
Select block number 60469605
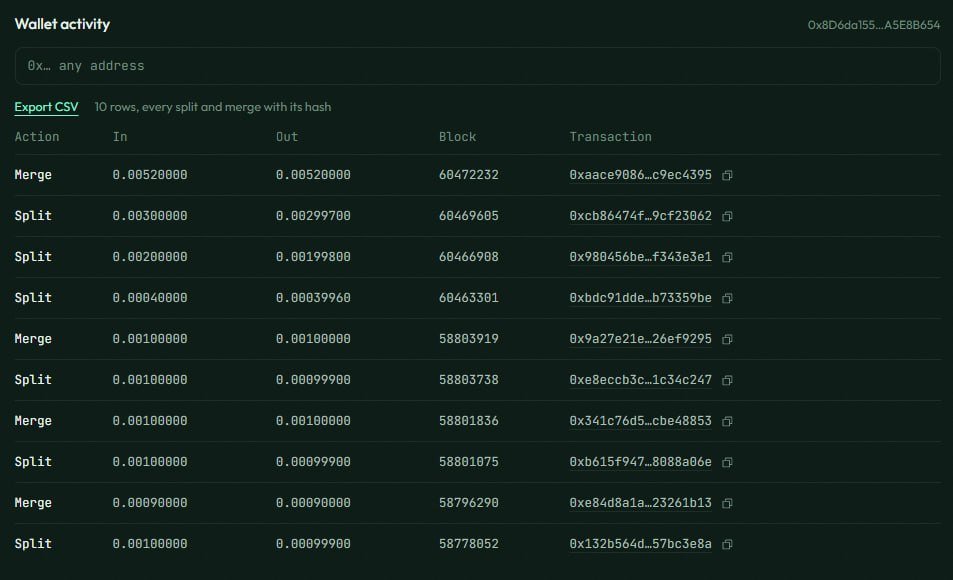tap(469, 216)
